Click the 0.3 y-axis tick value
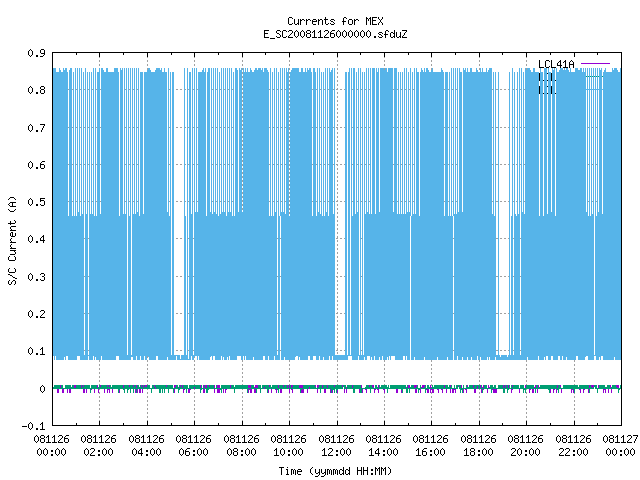 [36, 277]
